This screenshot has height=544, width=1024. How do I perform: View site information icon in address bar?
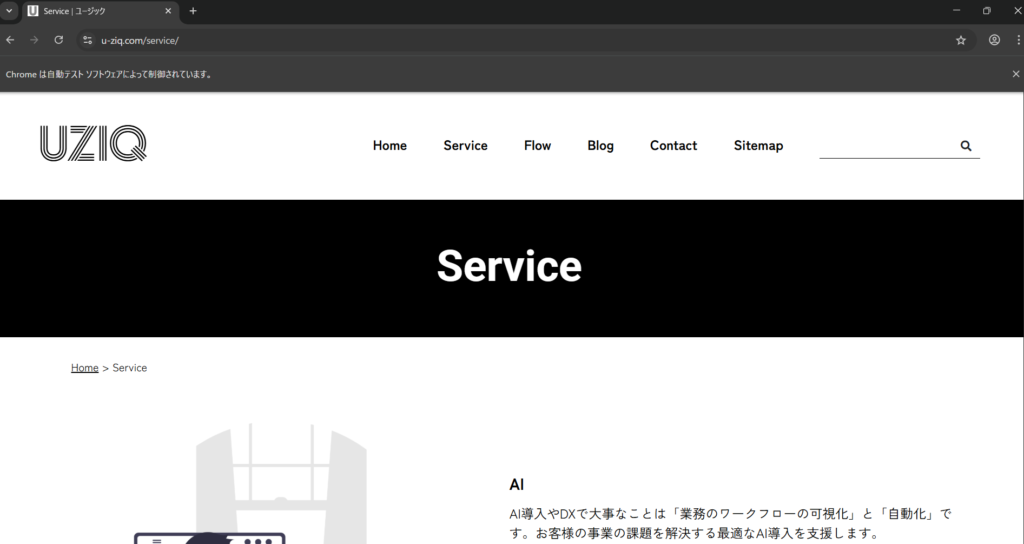click(87, 40)
